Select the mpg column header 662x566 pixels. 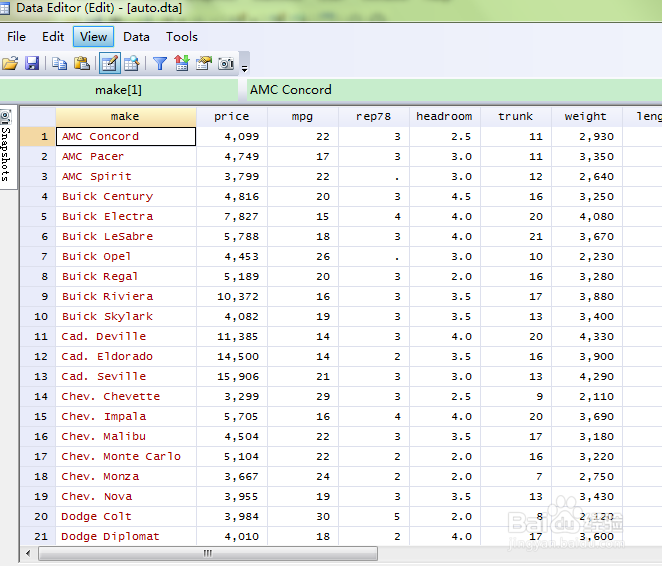[x=303, y=116]
